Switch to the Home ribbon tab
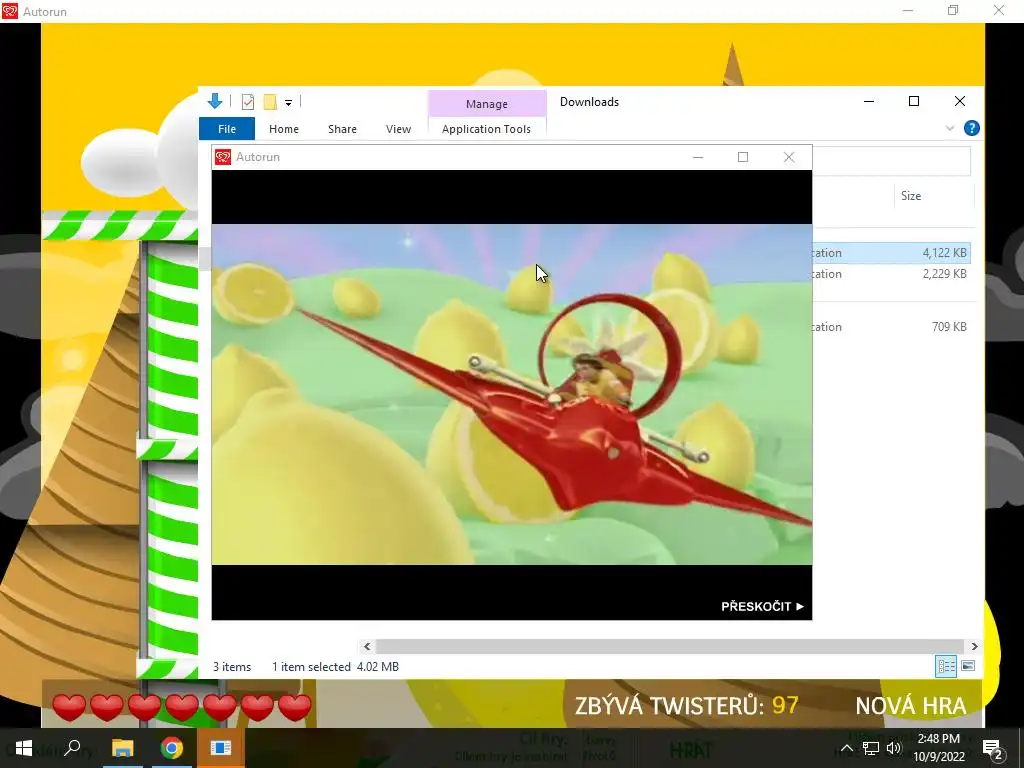Viewport: 1024px width, 768px height. (283, 129)
